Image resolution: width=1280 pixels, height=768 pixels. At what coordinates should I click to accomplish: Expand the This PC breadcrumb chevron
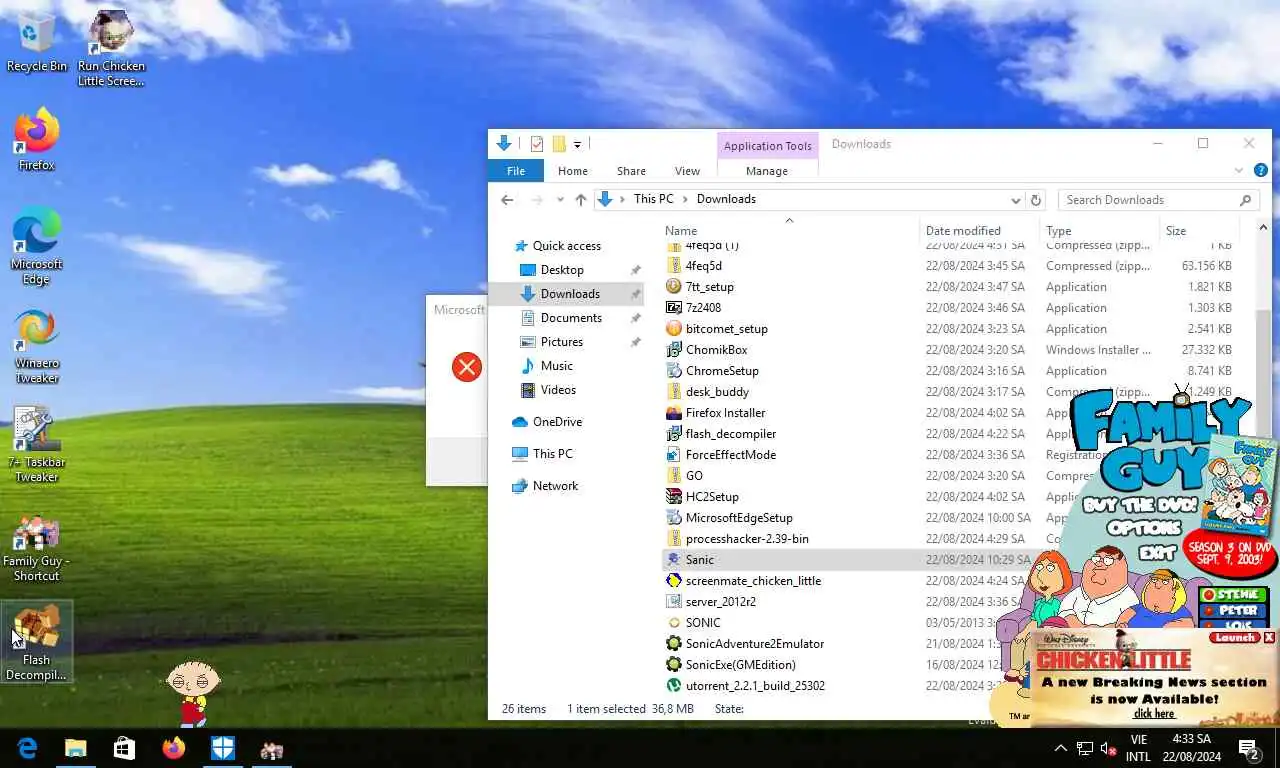[x=685, y=199]
